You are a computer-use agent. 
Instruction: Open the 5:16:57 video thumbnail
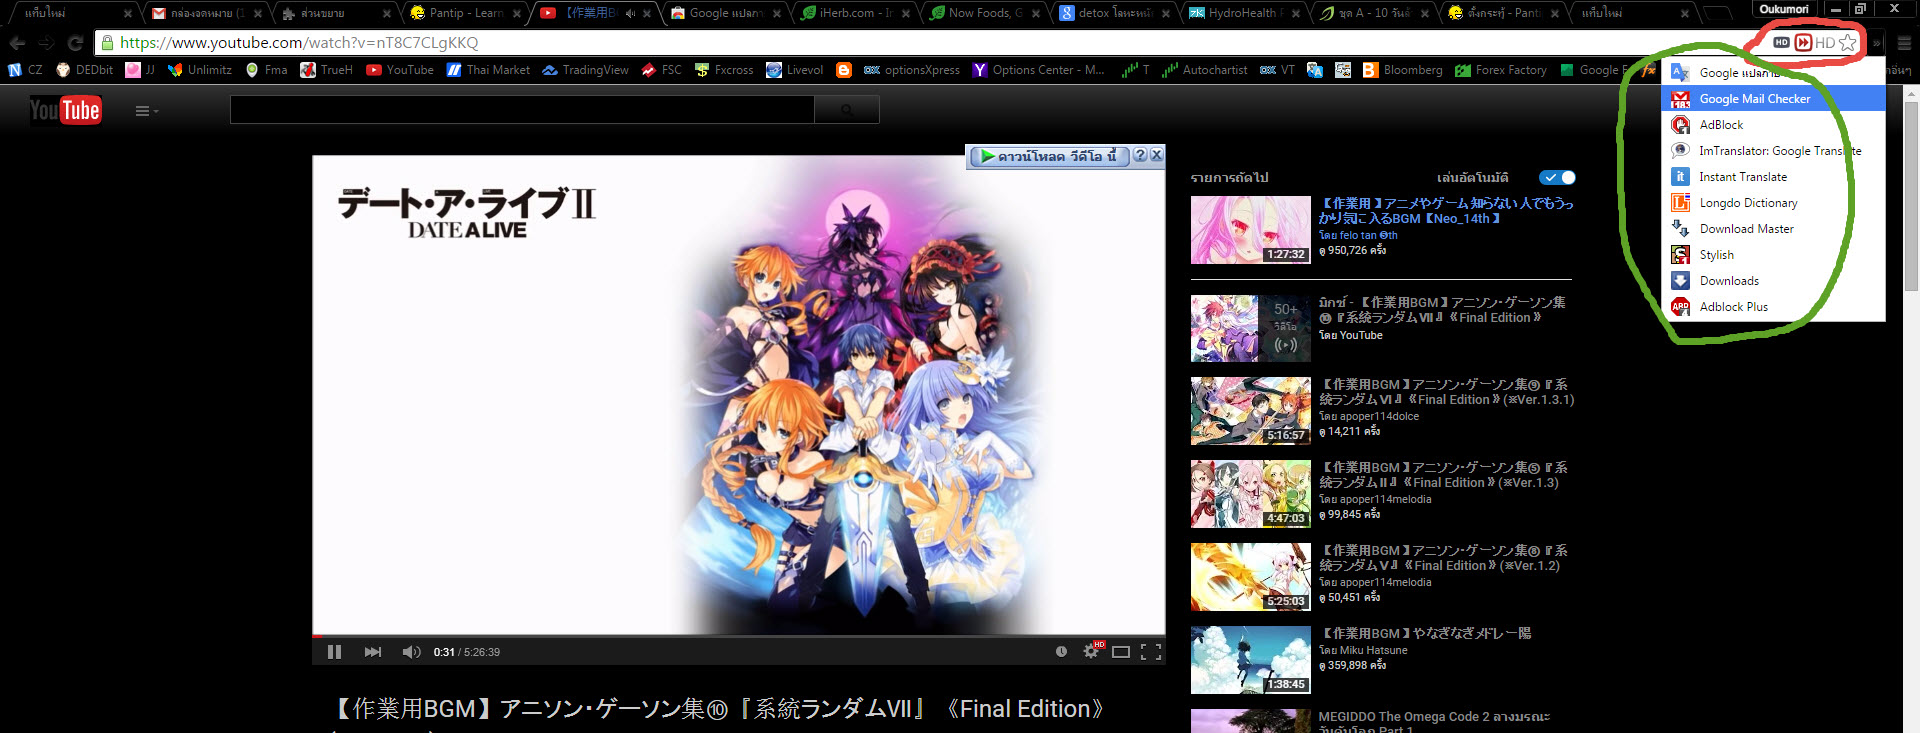tap(1250, 411)
